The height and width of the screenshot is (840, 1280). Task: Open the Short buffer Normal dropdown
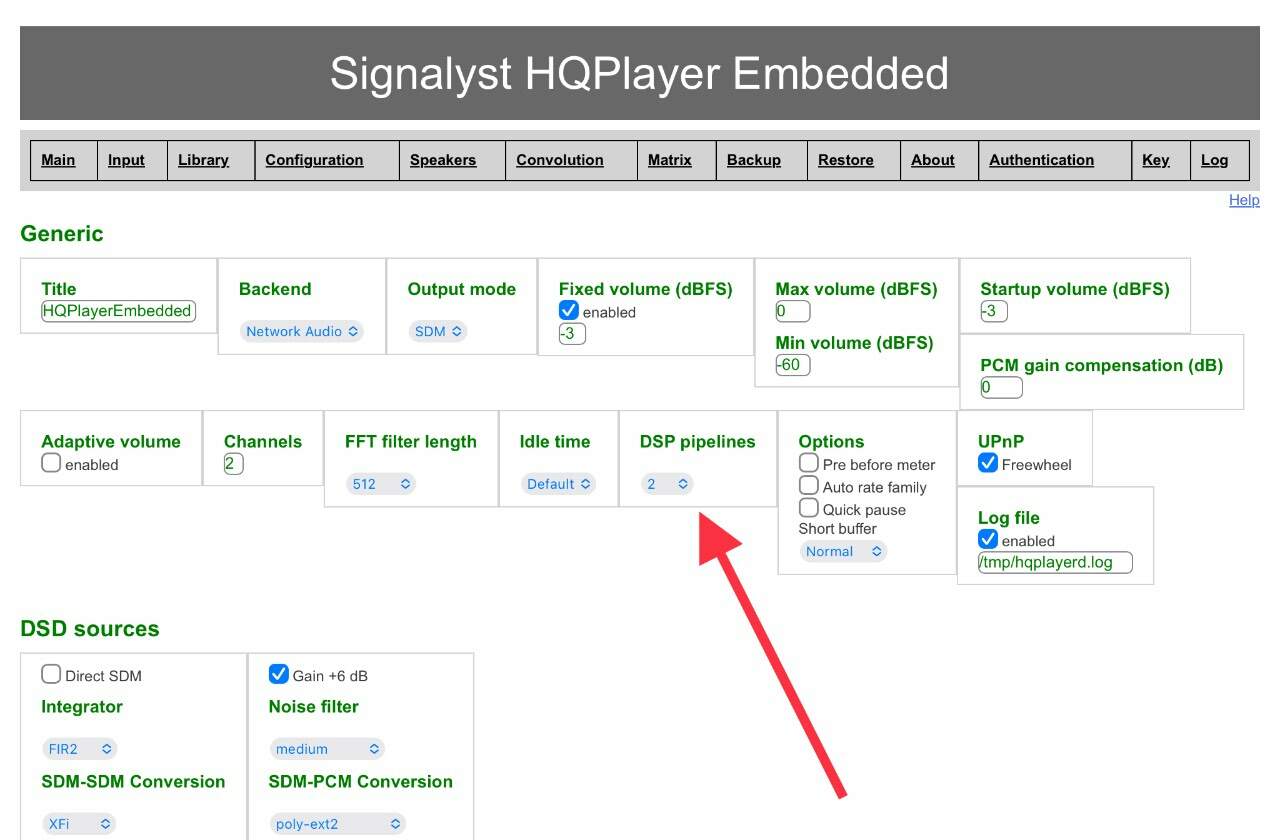point(843,551)
